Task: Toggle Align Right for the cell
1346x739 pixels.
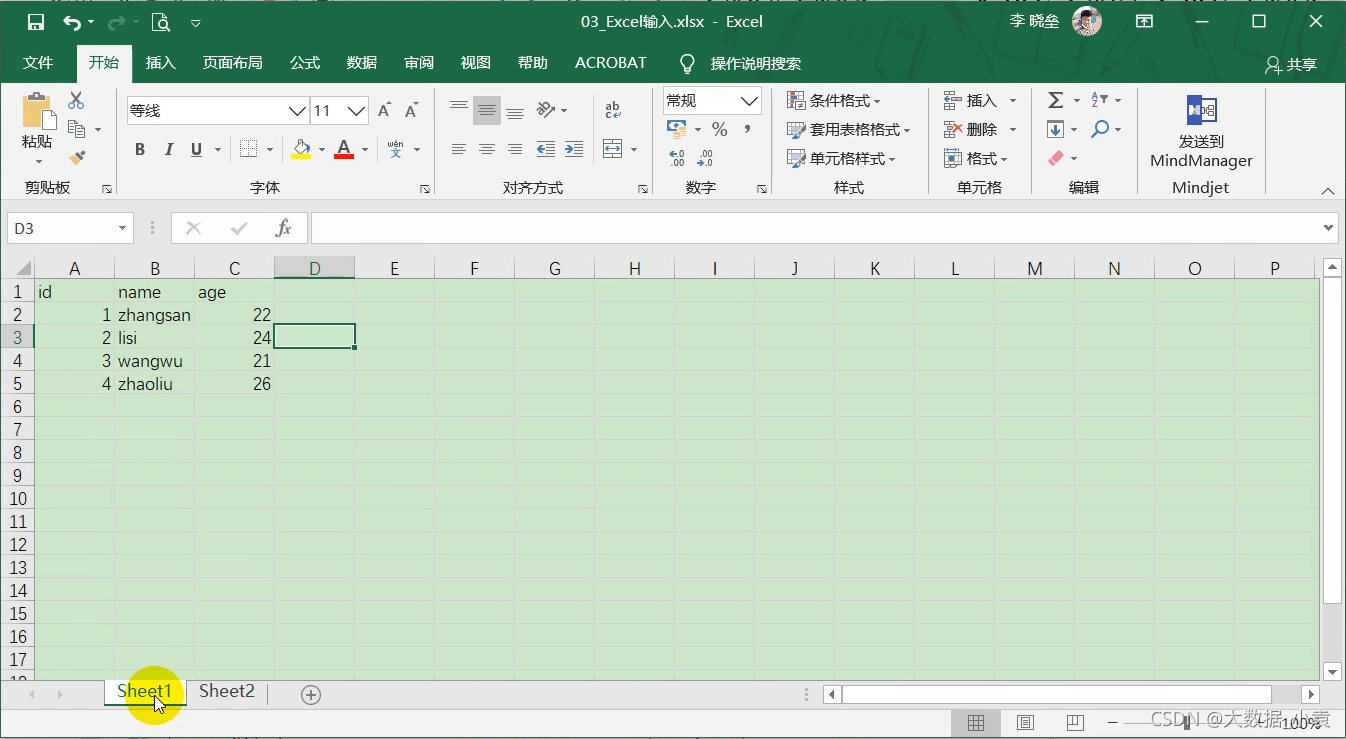Action: pyautogui.click(x=515, y=149)
